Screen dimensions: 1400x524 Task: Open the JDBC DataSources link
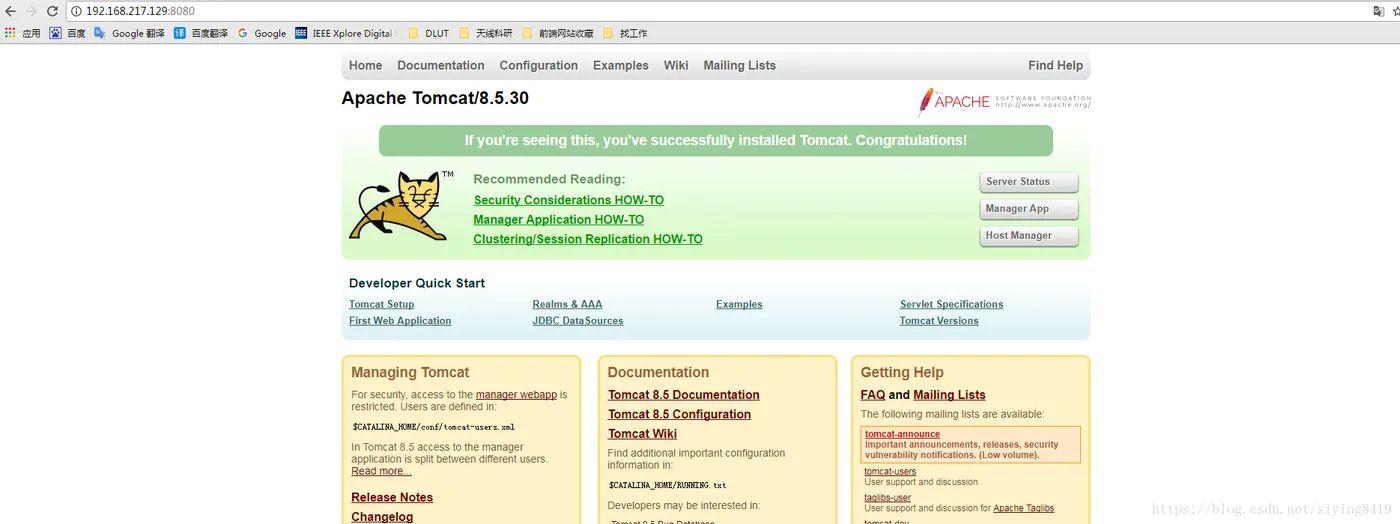578,321
